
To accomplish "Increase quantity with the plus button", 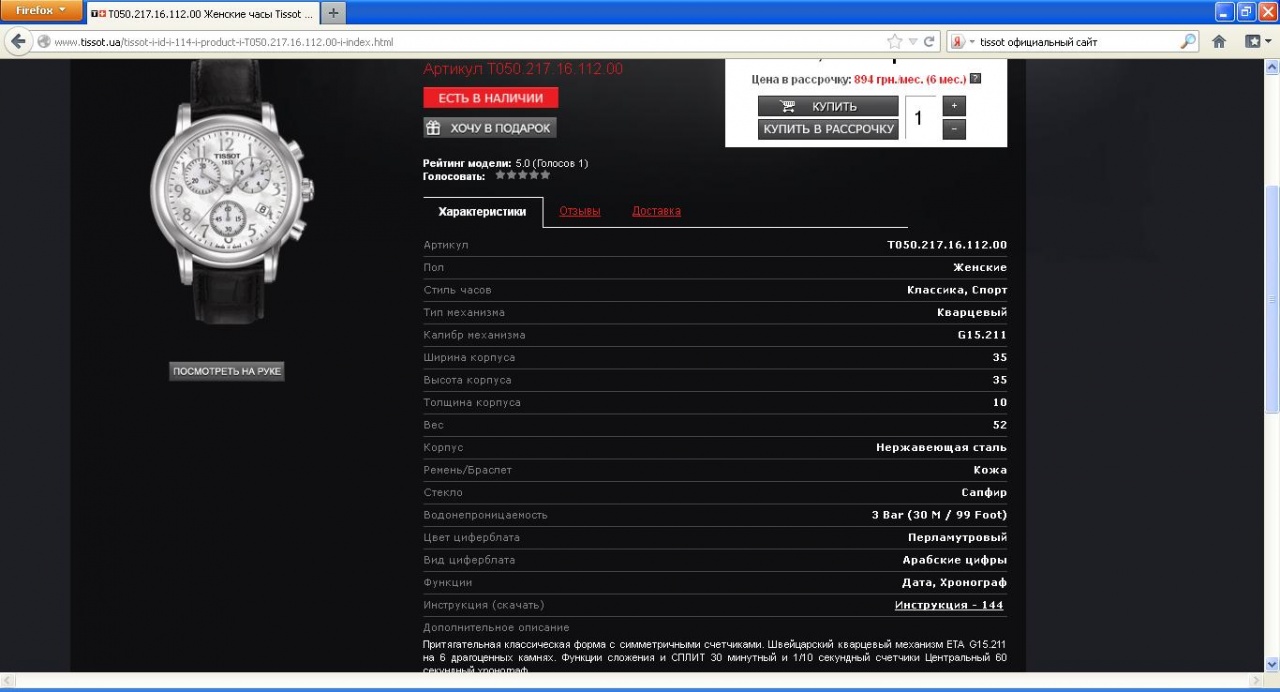I will (x=954, y=106).
